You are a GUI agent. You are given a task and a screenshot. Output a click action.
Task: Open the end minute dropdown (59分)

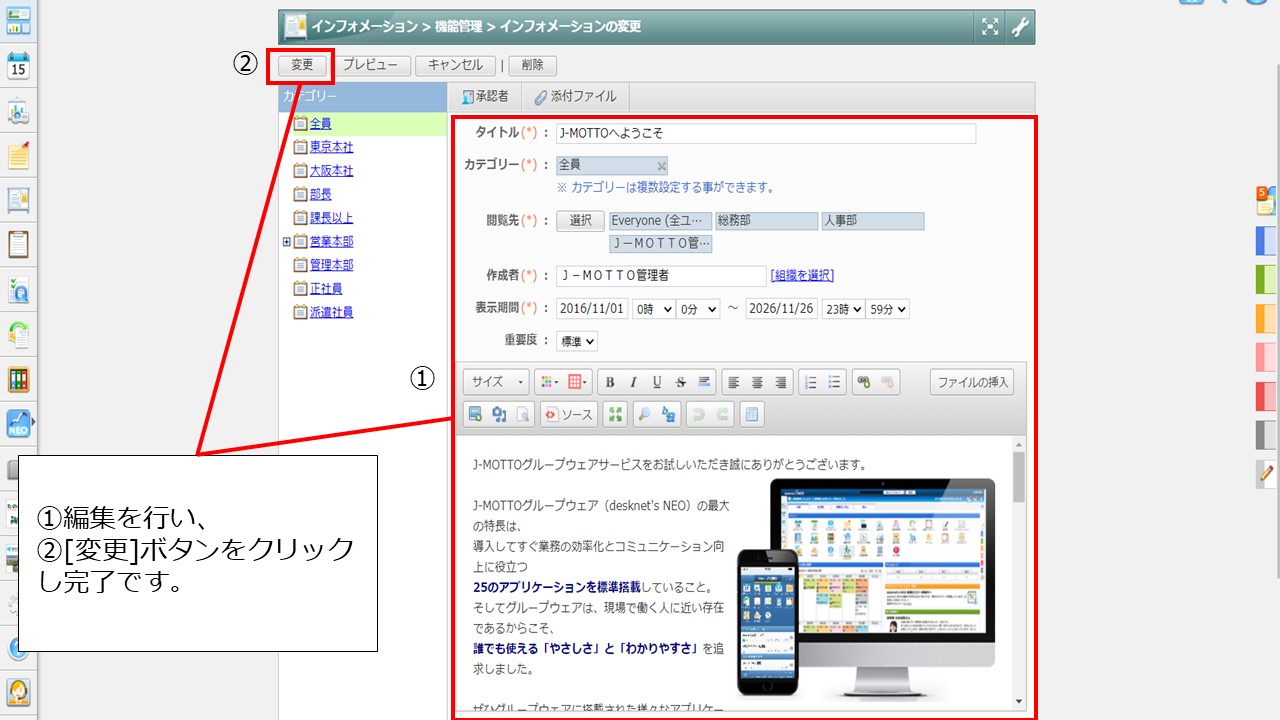pyautogui.click(x=888, y=309)
